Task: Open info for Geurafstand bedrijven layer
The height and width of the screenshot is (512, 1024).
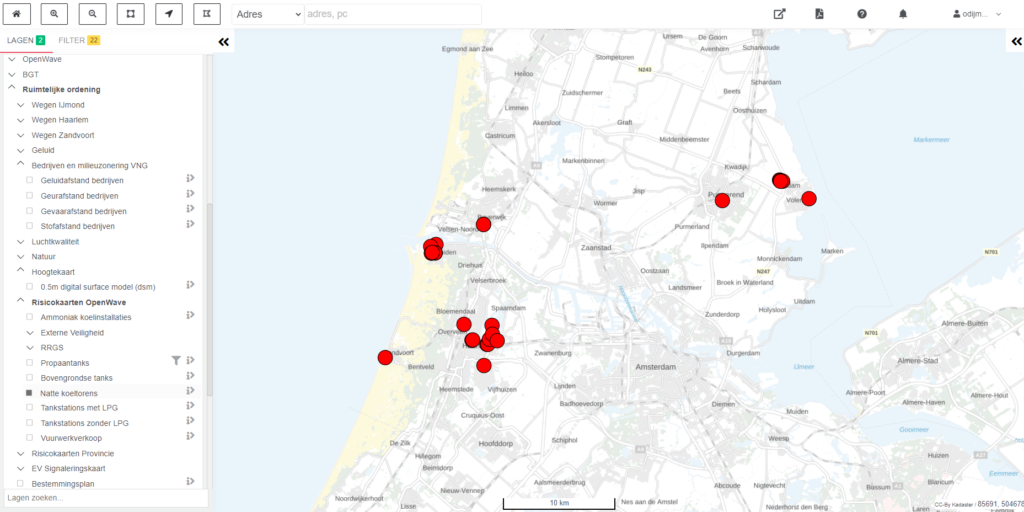Action: (191, 193)
